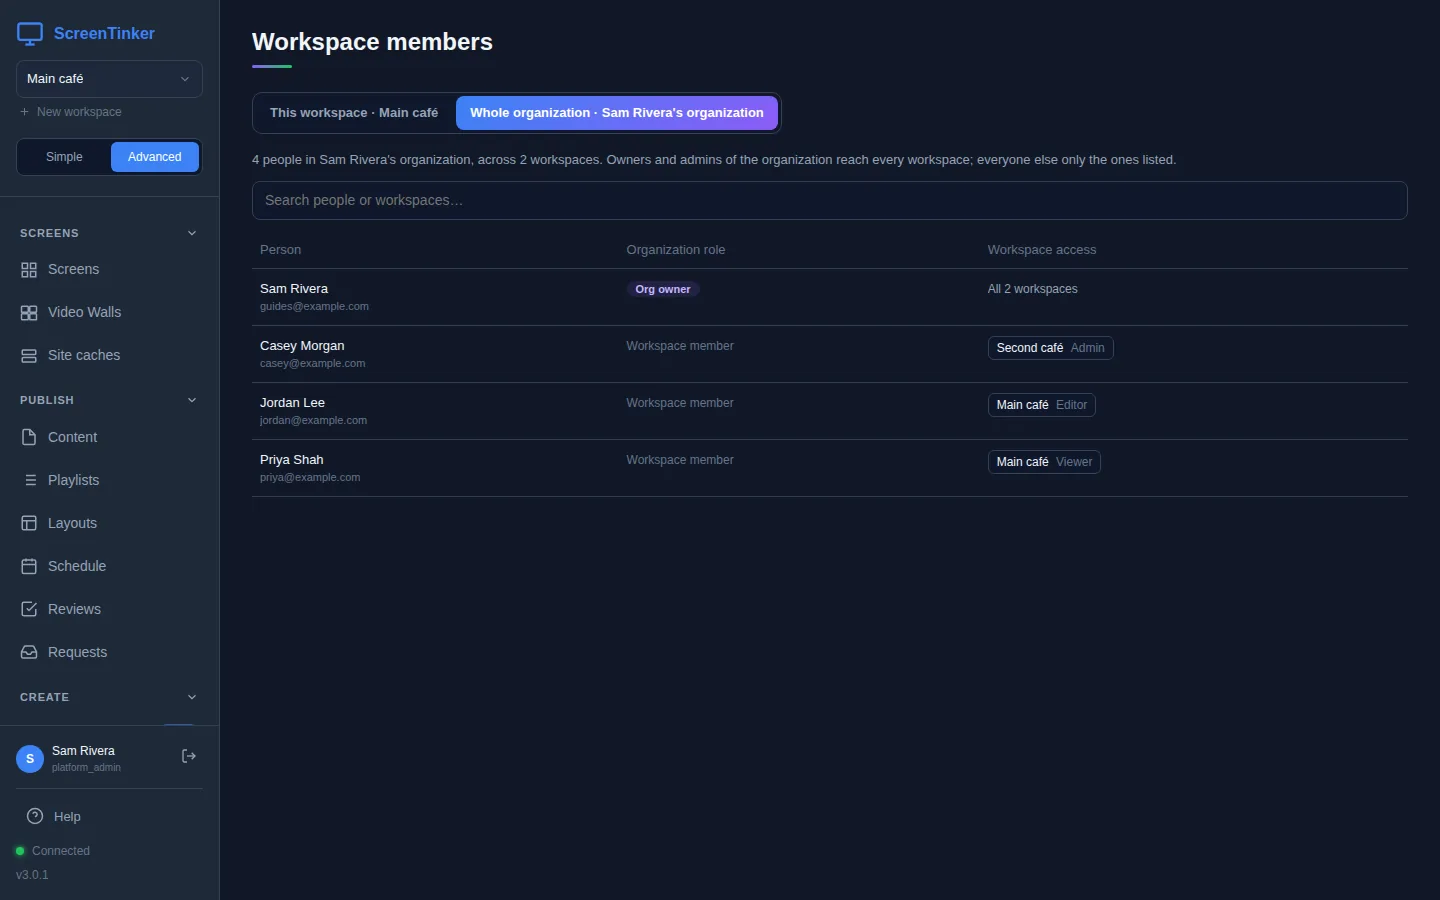This screenshot has height=900, width=1440.
Task: Click the logout icon beside Sam Rivera
Action: pyautogui.click(x=188, y=757)
